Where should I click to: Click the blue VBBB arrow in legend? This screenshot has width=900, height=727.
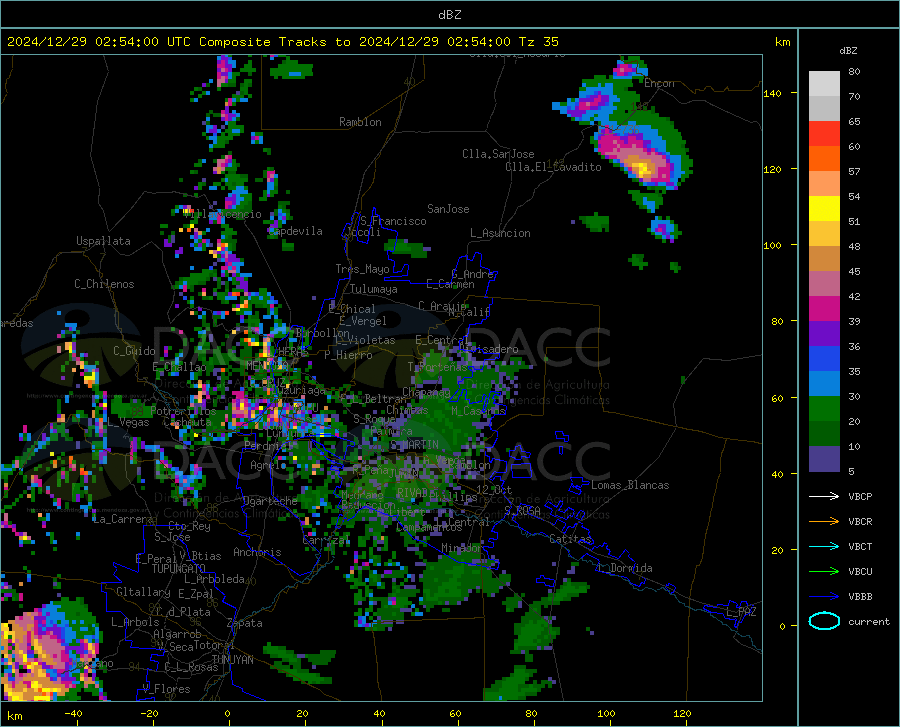click(824, 597)
